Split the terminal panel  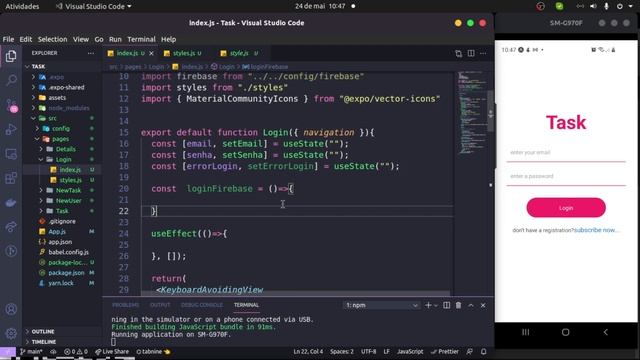tap(447, 305)
